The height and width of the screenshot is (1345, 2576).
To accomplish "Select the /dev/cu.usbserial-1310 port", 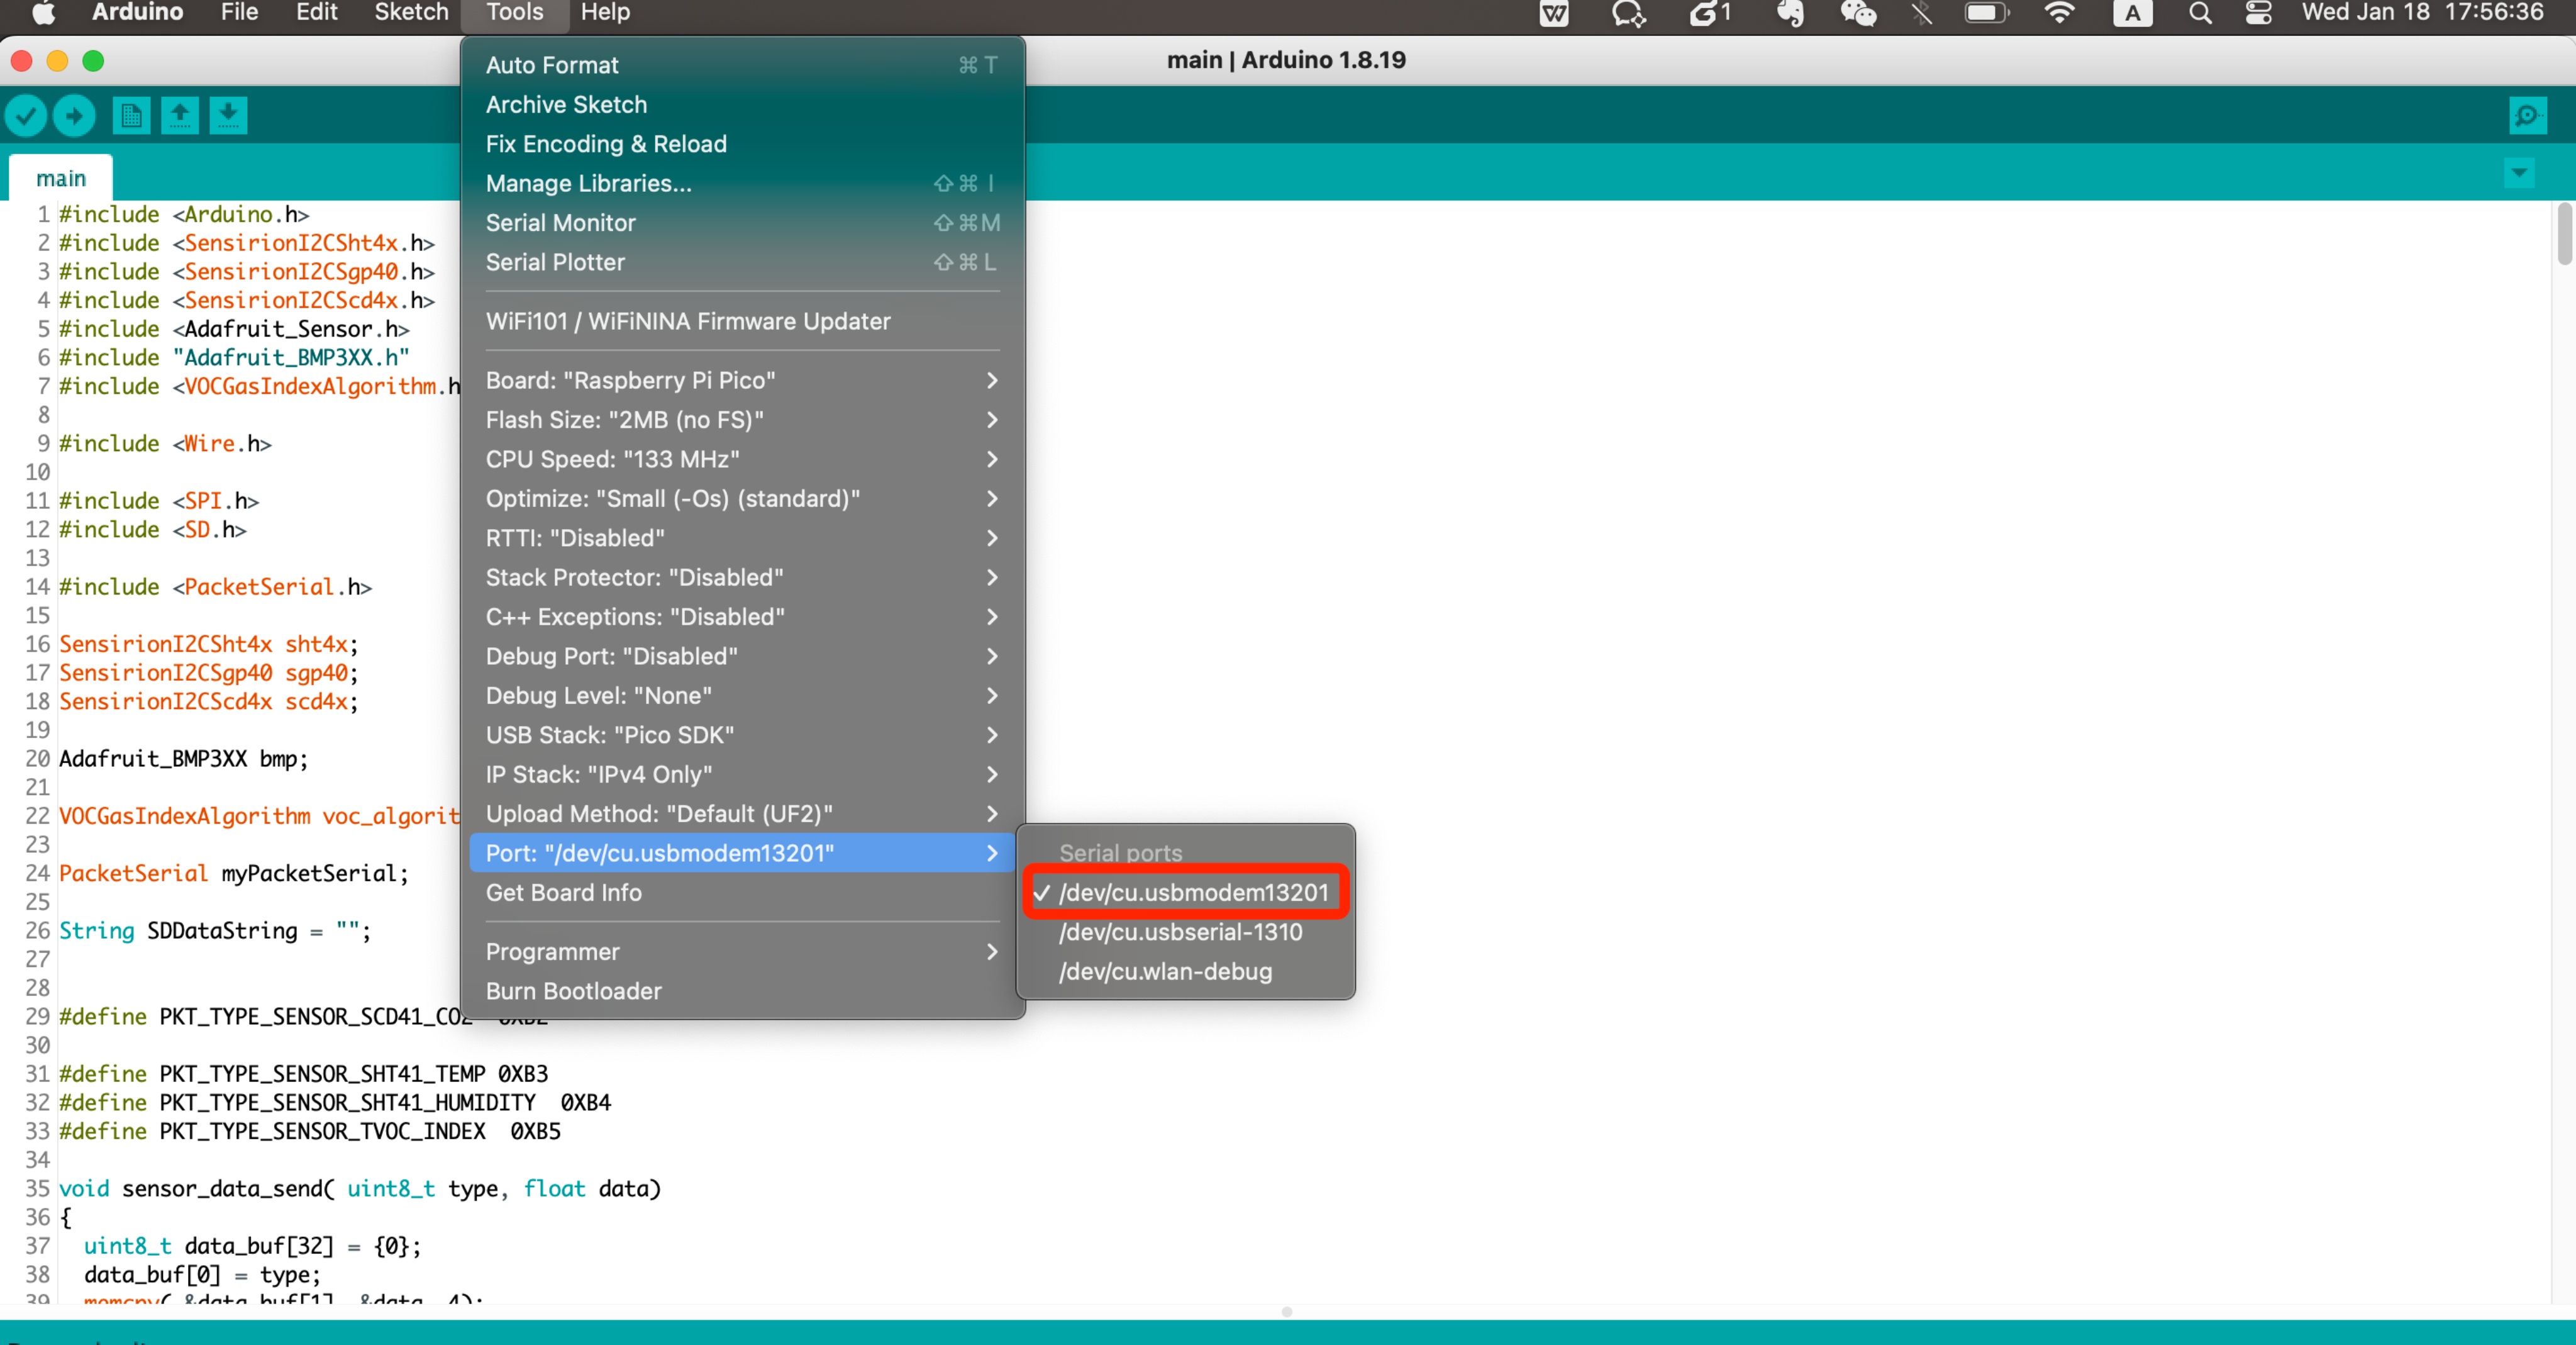I will [x=1185, y=932].
